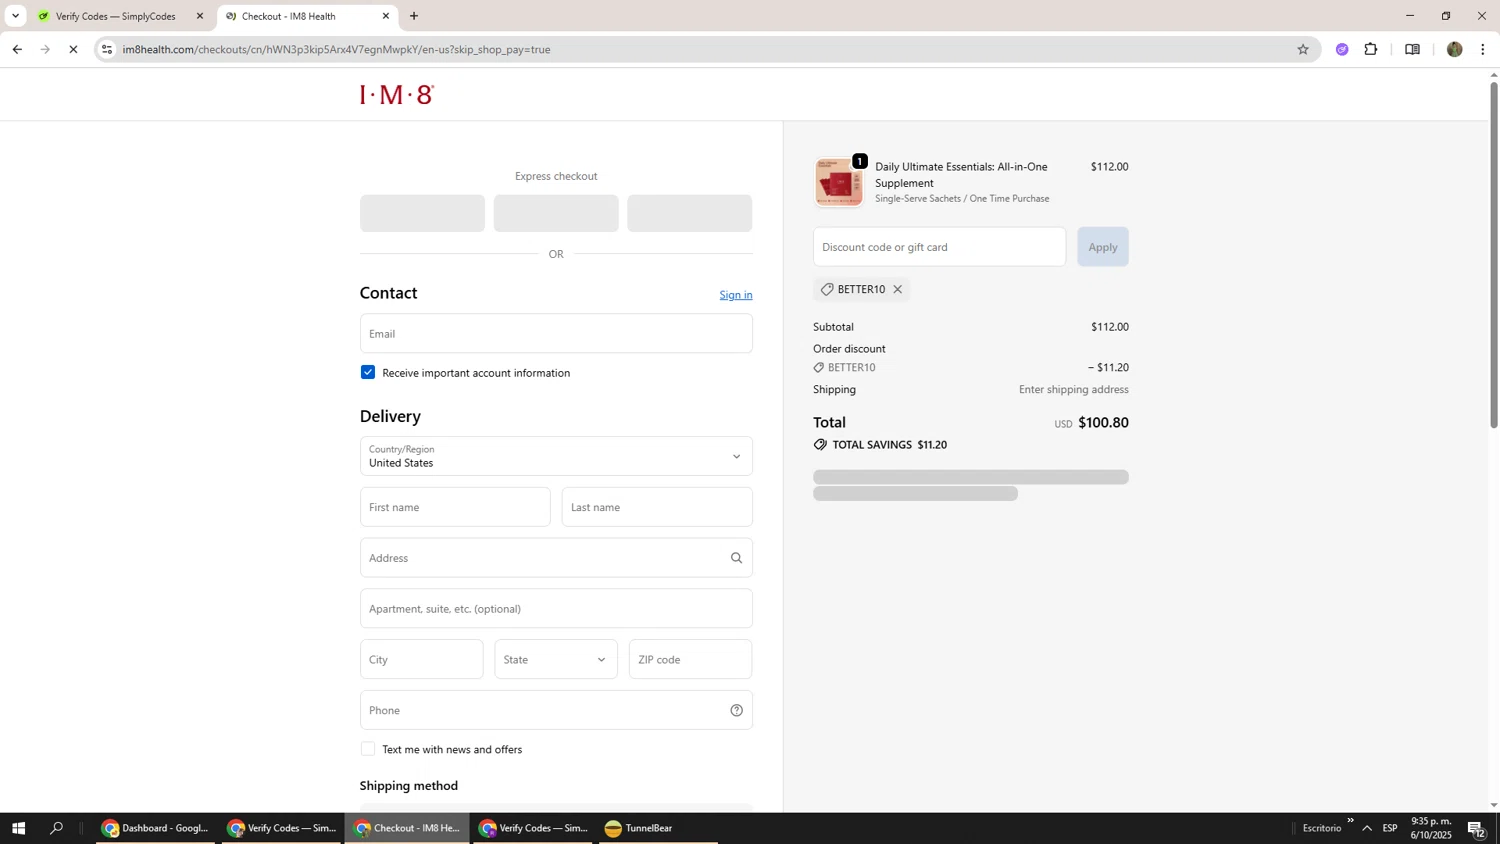Click the address search magnifier icon
The height and width of the screenshot is (844, 1500).
pos(736,558)
